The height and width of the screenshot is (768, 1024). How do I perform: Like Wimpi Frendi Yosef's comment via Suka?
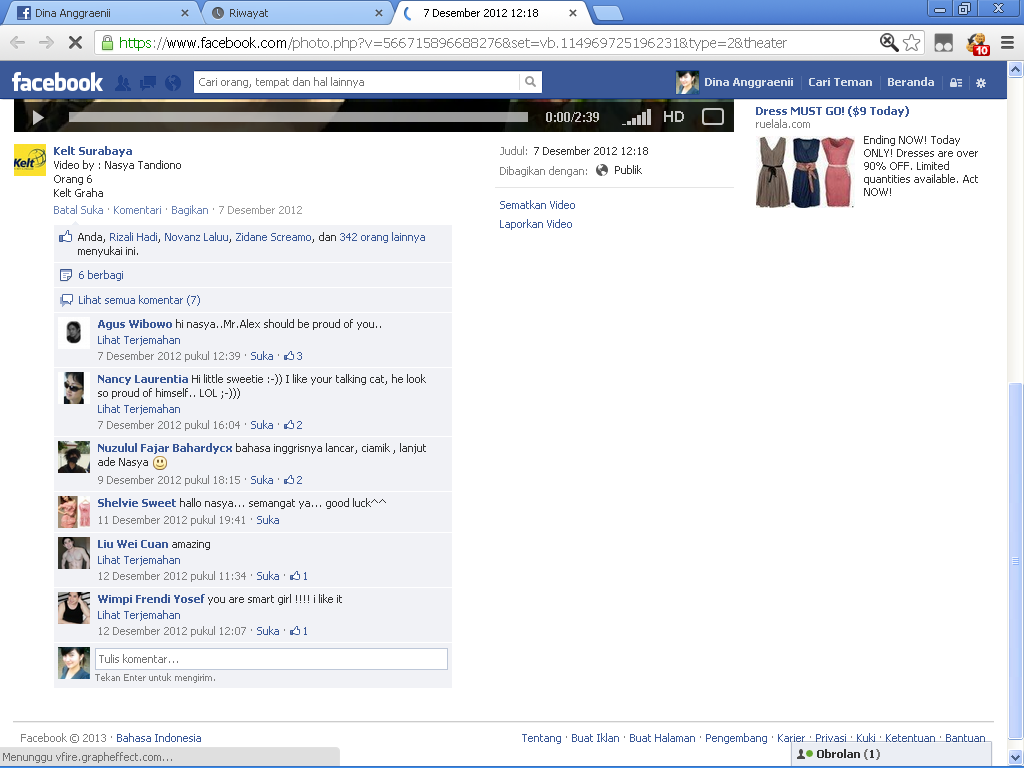[268, 631]
